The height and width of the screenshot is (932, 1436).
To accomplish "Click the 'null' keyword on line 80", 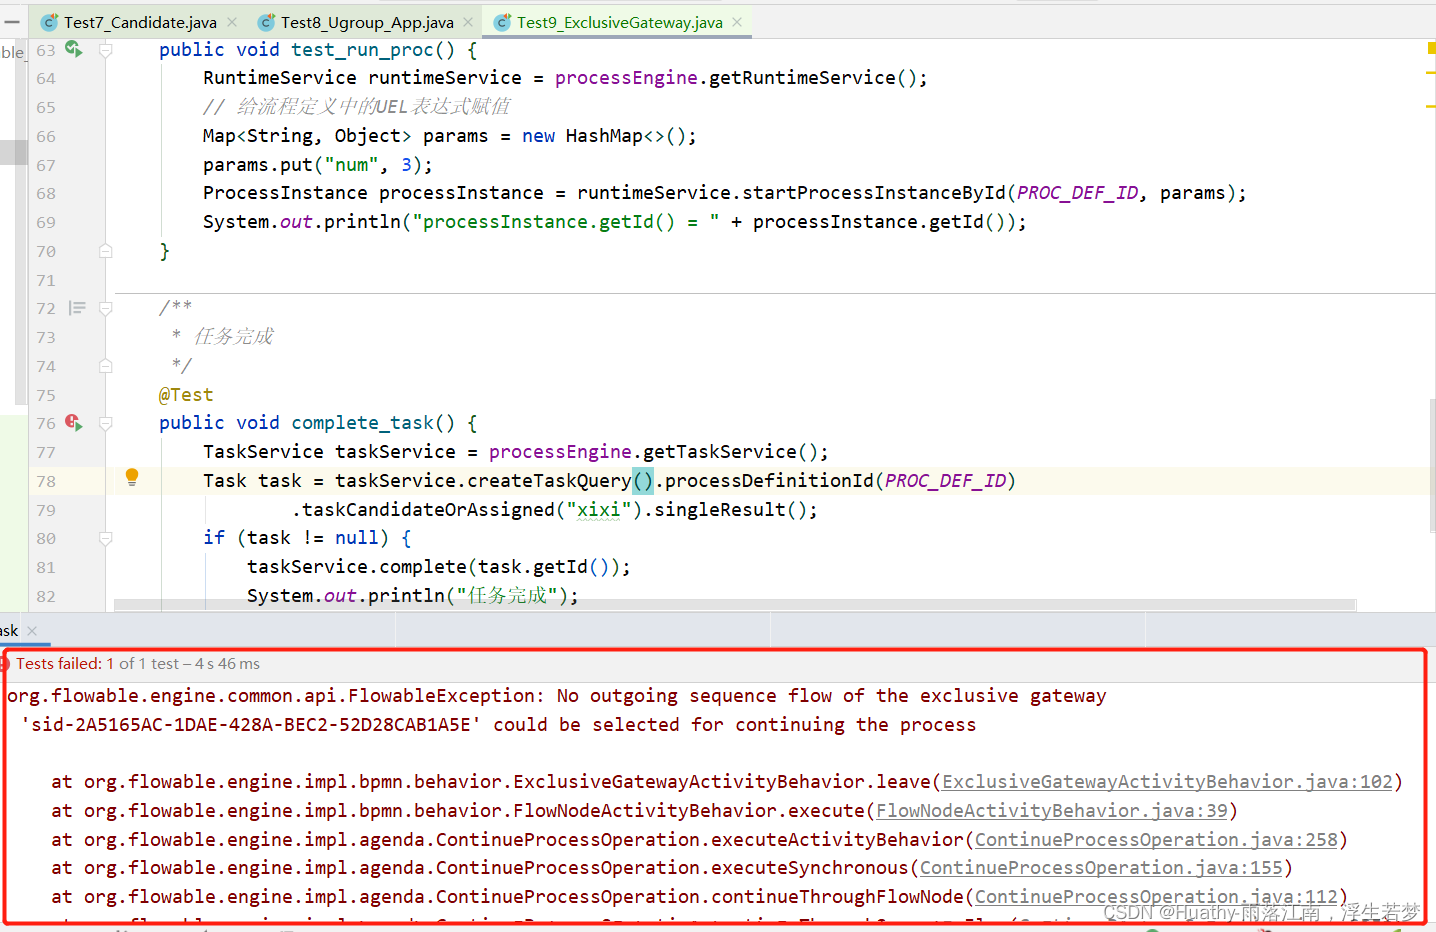I will (357, 538).
